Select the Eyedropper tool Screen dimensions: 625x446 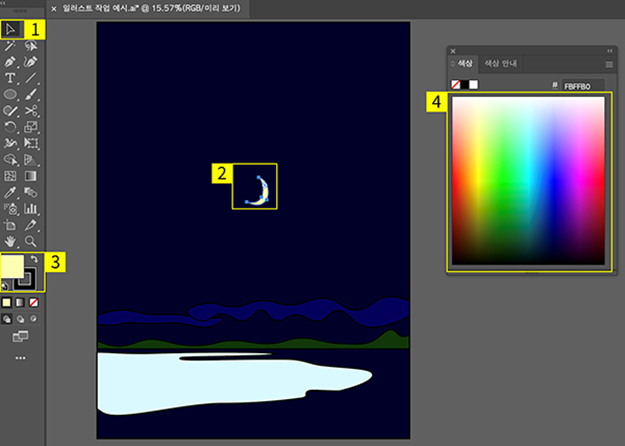(x=10, y=193)
